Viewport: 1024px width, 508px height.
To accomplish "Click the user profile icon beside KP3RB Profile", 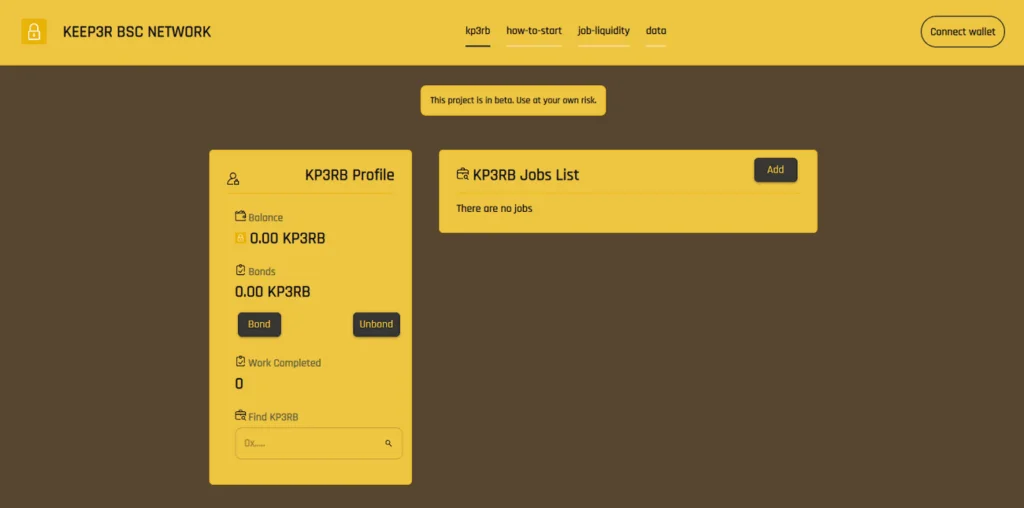I will pos(233,179).
